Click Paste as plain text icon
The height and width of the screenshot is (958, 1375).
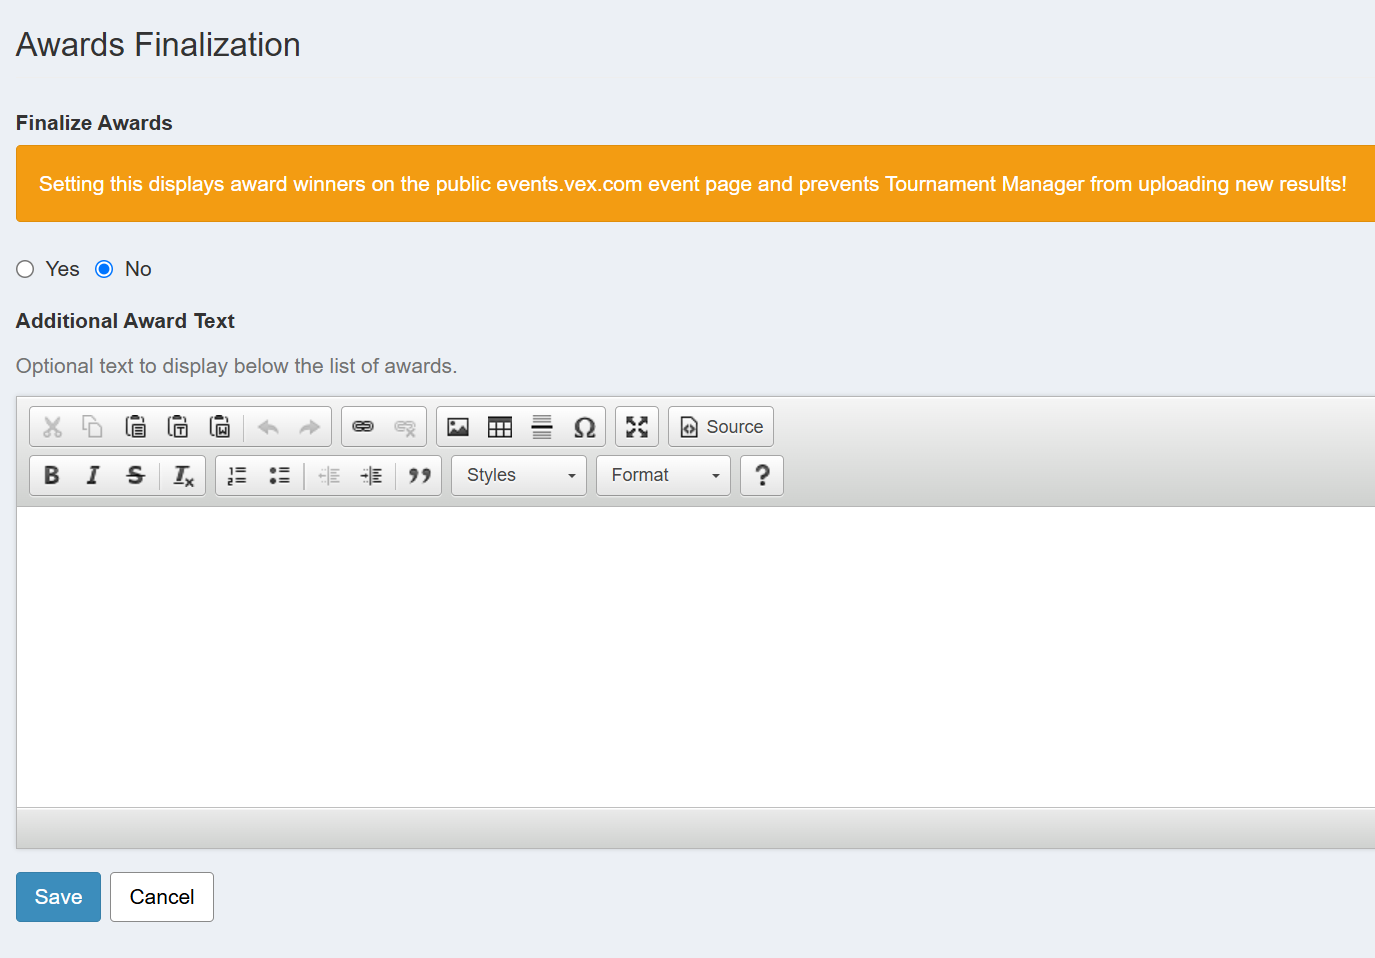(177, 427)
